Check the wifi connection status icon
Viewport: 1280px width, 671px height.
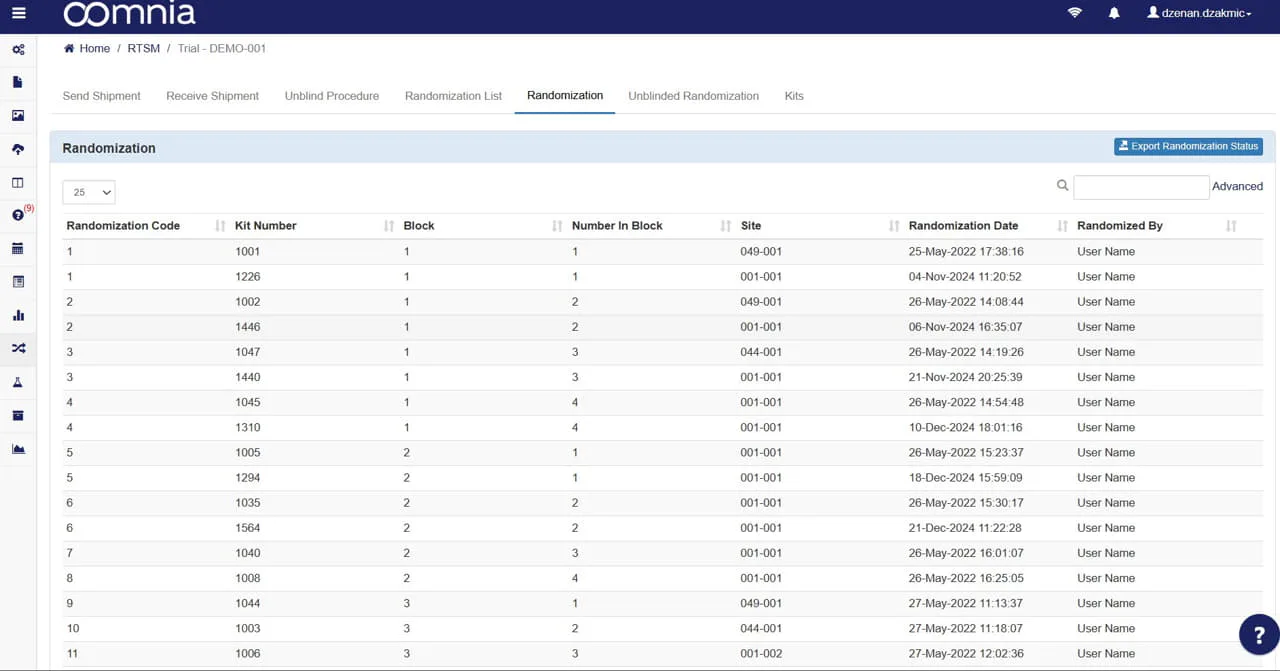(1075, 13)
